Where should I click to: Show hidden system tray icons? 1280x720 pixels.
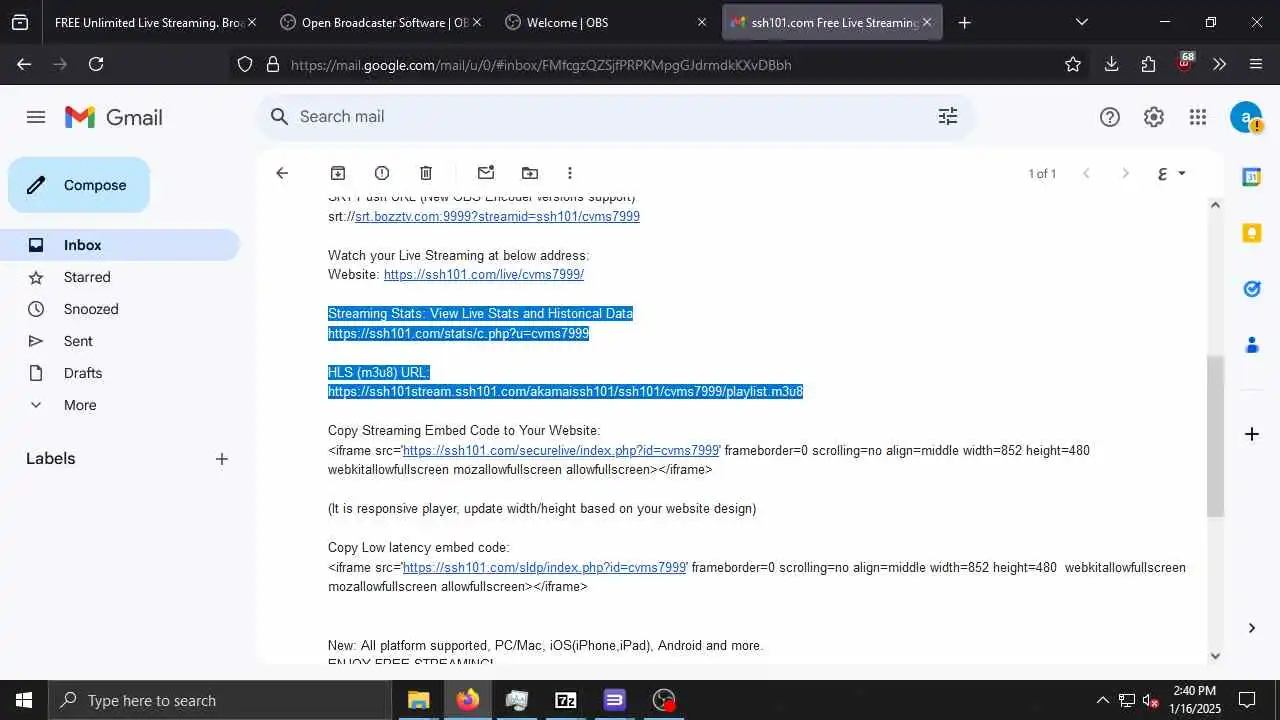(x=1103, y=700)
